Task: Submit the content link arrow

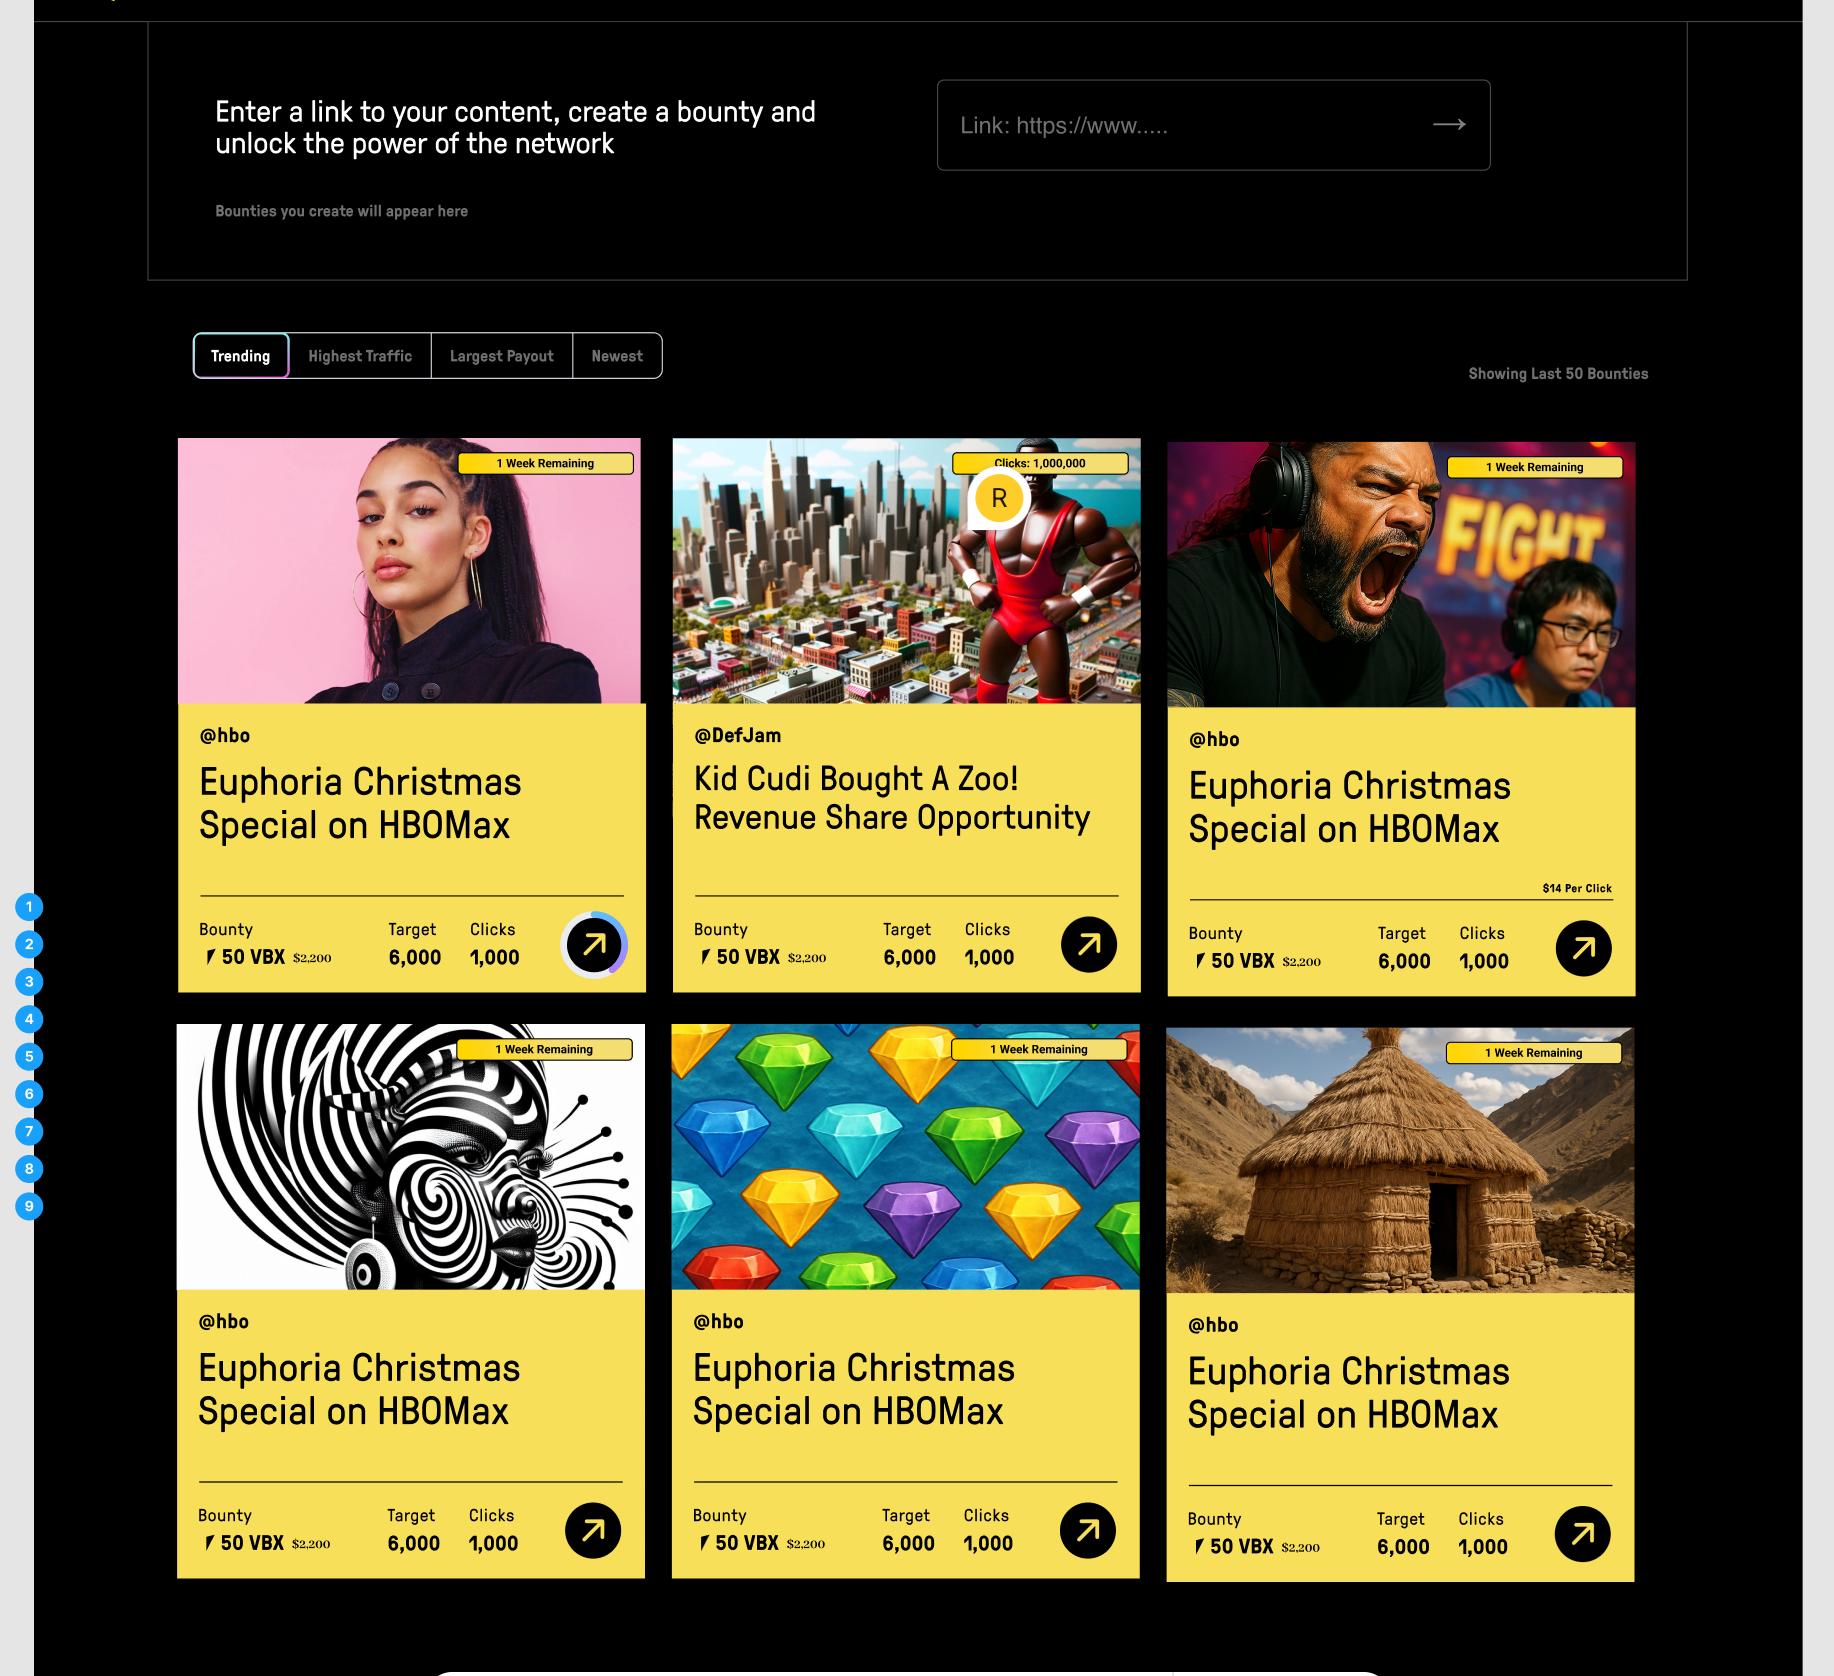Action: [x=1449, y=125]
